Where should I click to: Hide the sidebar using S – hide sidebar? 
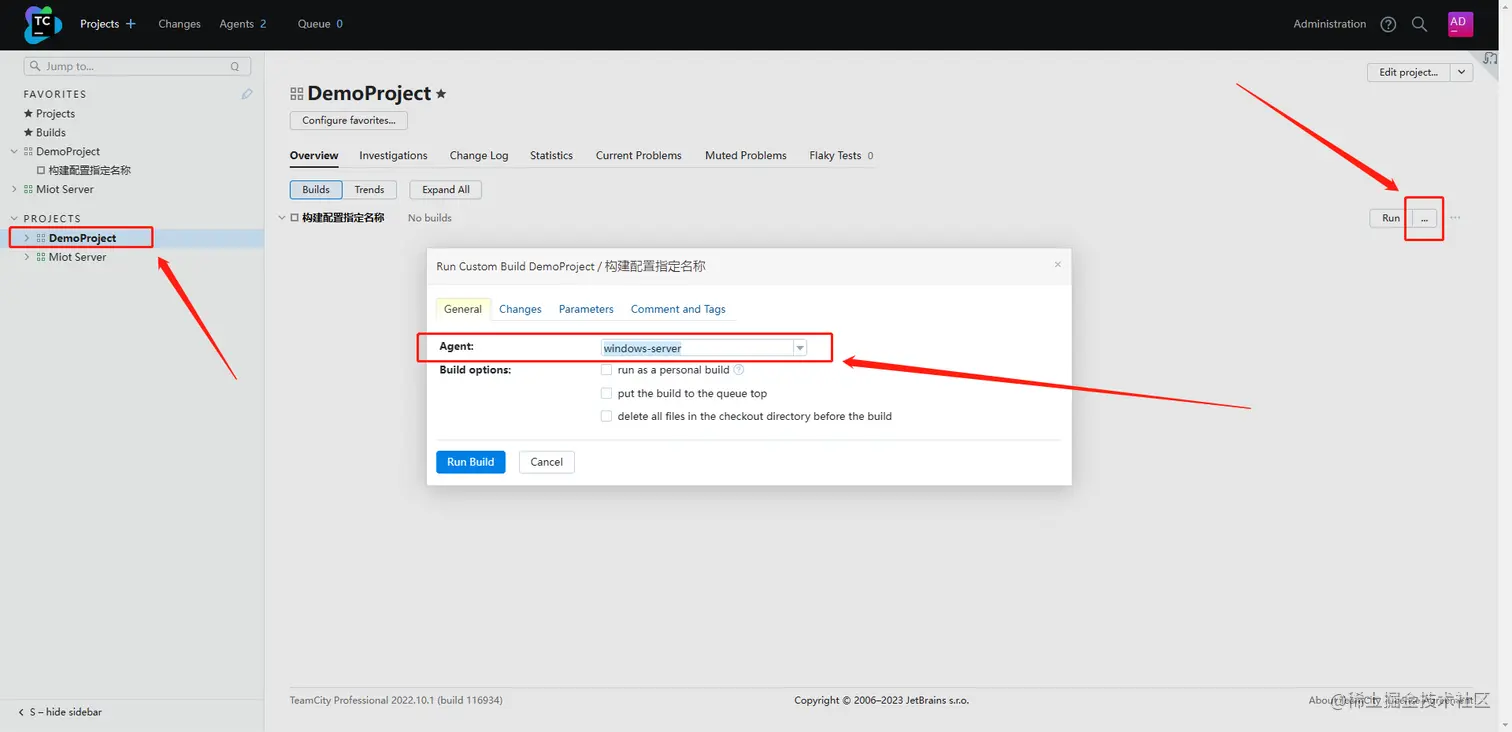(60, 712)
